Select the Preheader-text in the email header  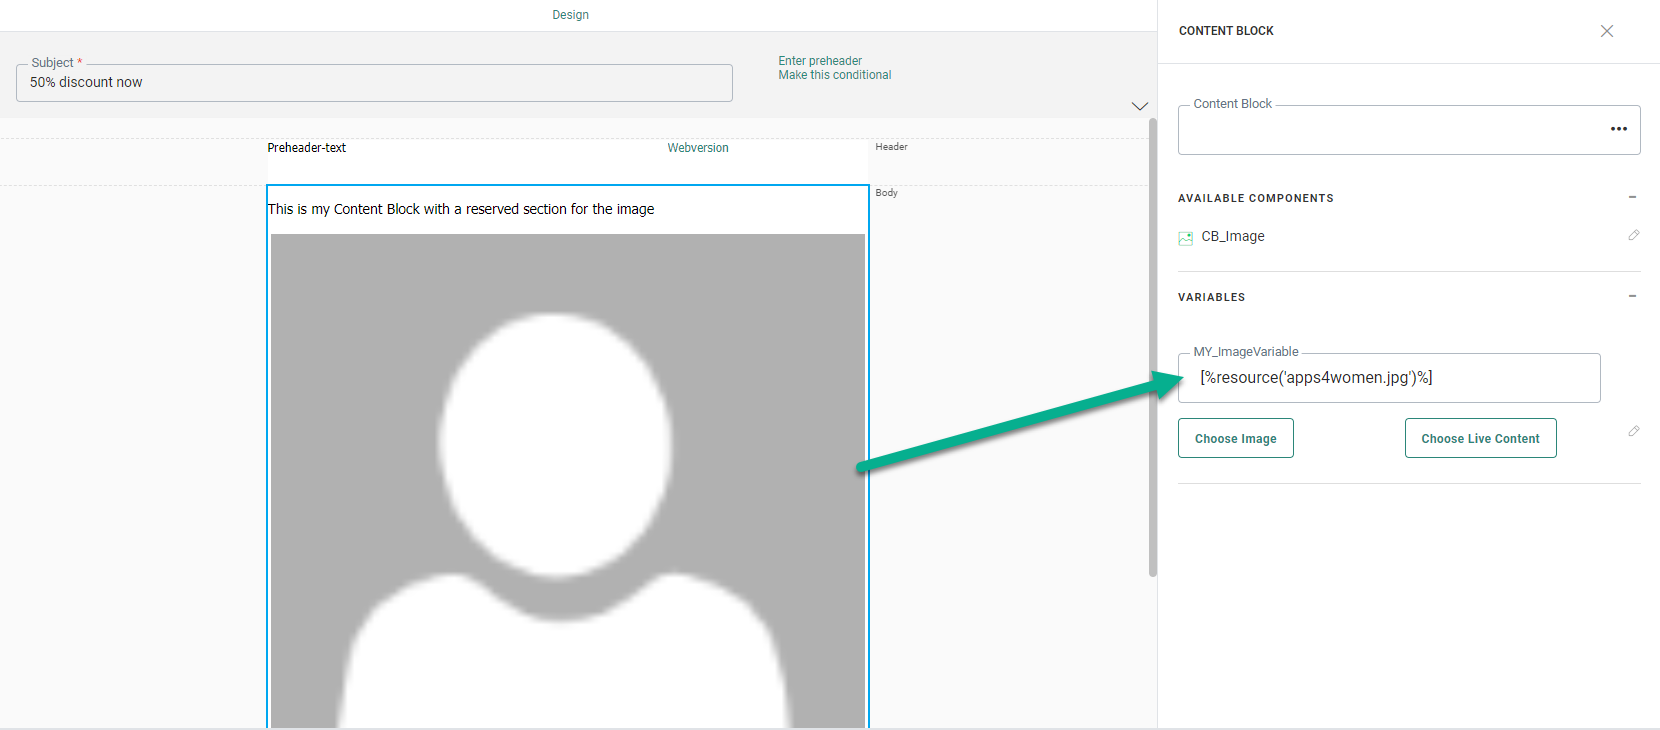point(306,148)
